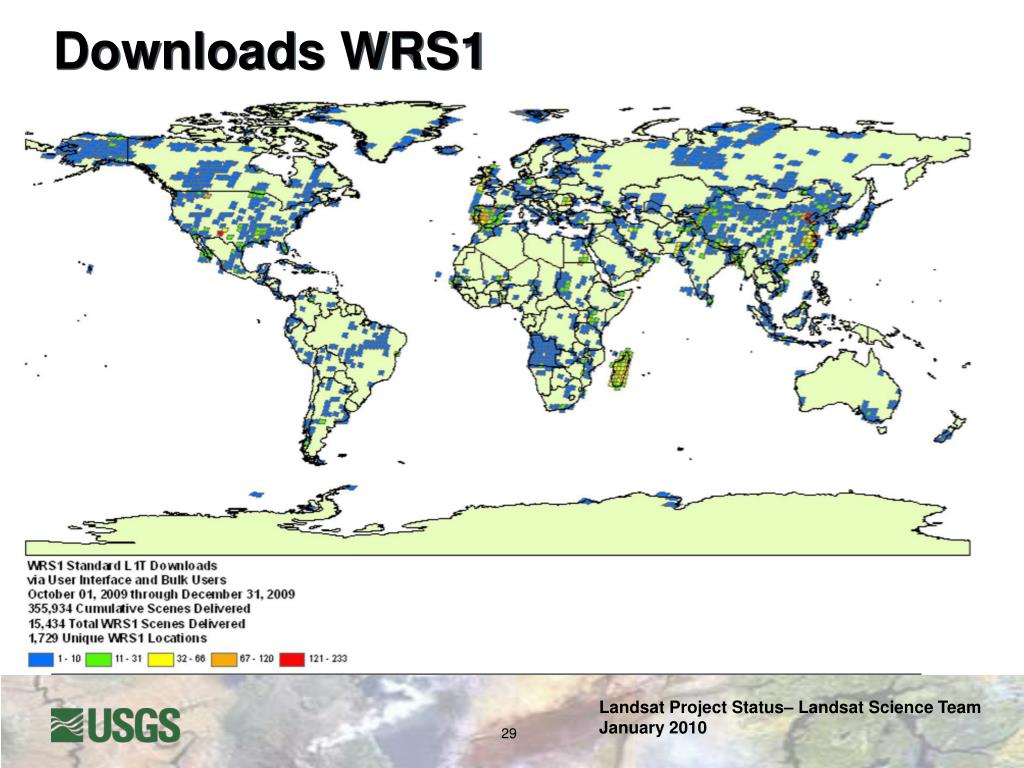Viewport: 1024px width, 768px height.
Task: Click the 1 - 10 legend label
Action: click(x=69, y=658)
